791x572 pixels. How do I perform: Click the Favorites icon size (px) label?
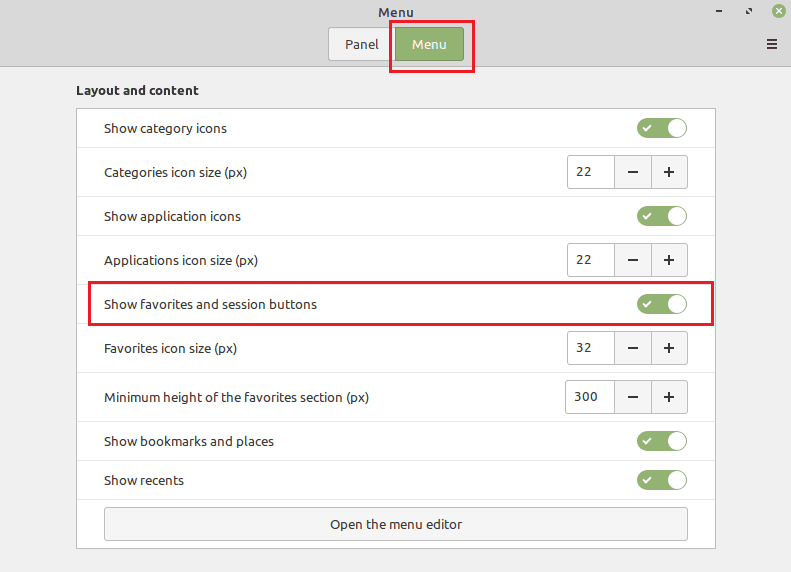(x=171, y=349)
